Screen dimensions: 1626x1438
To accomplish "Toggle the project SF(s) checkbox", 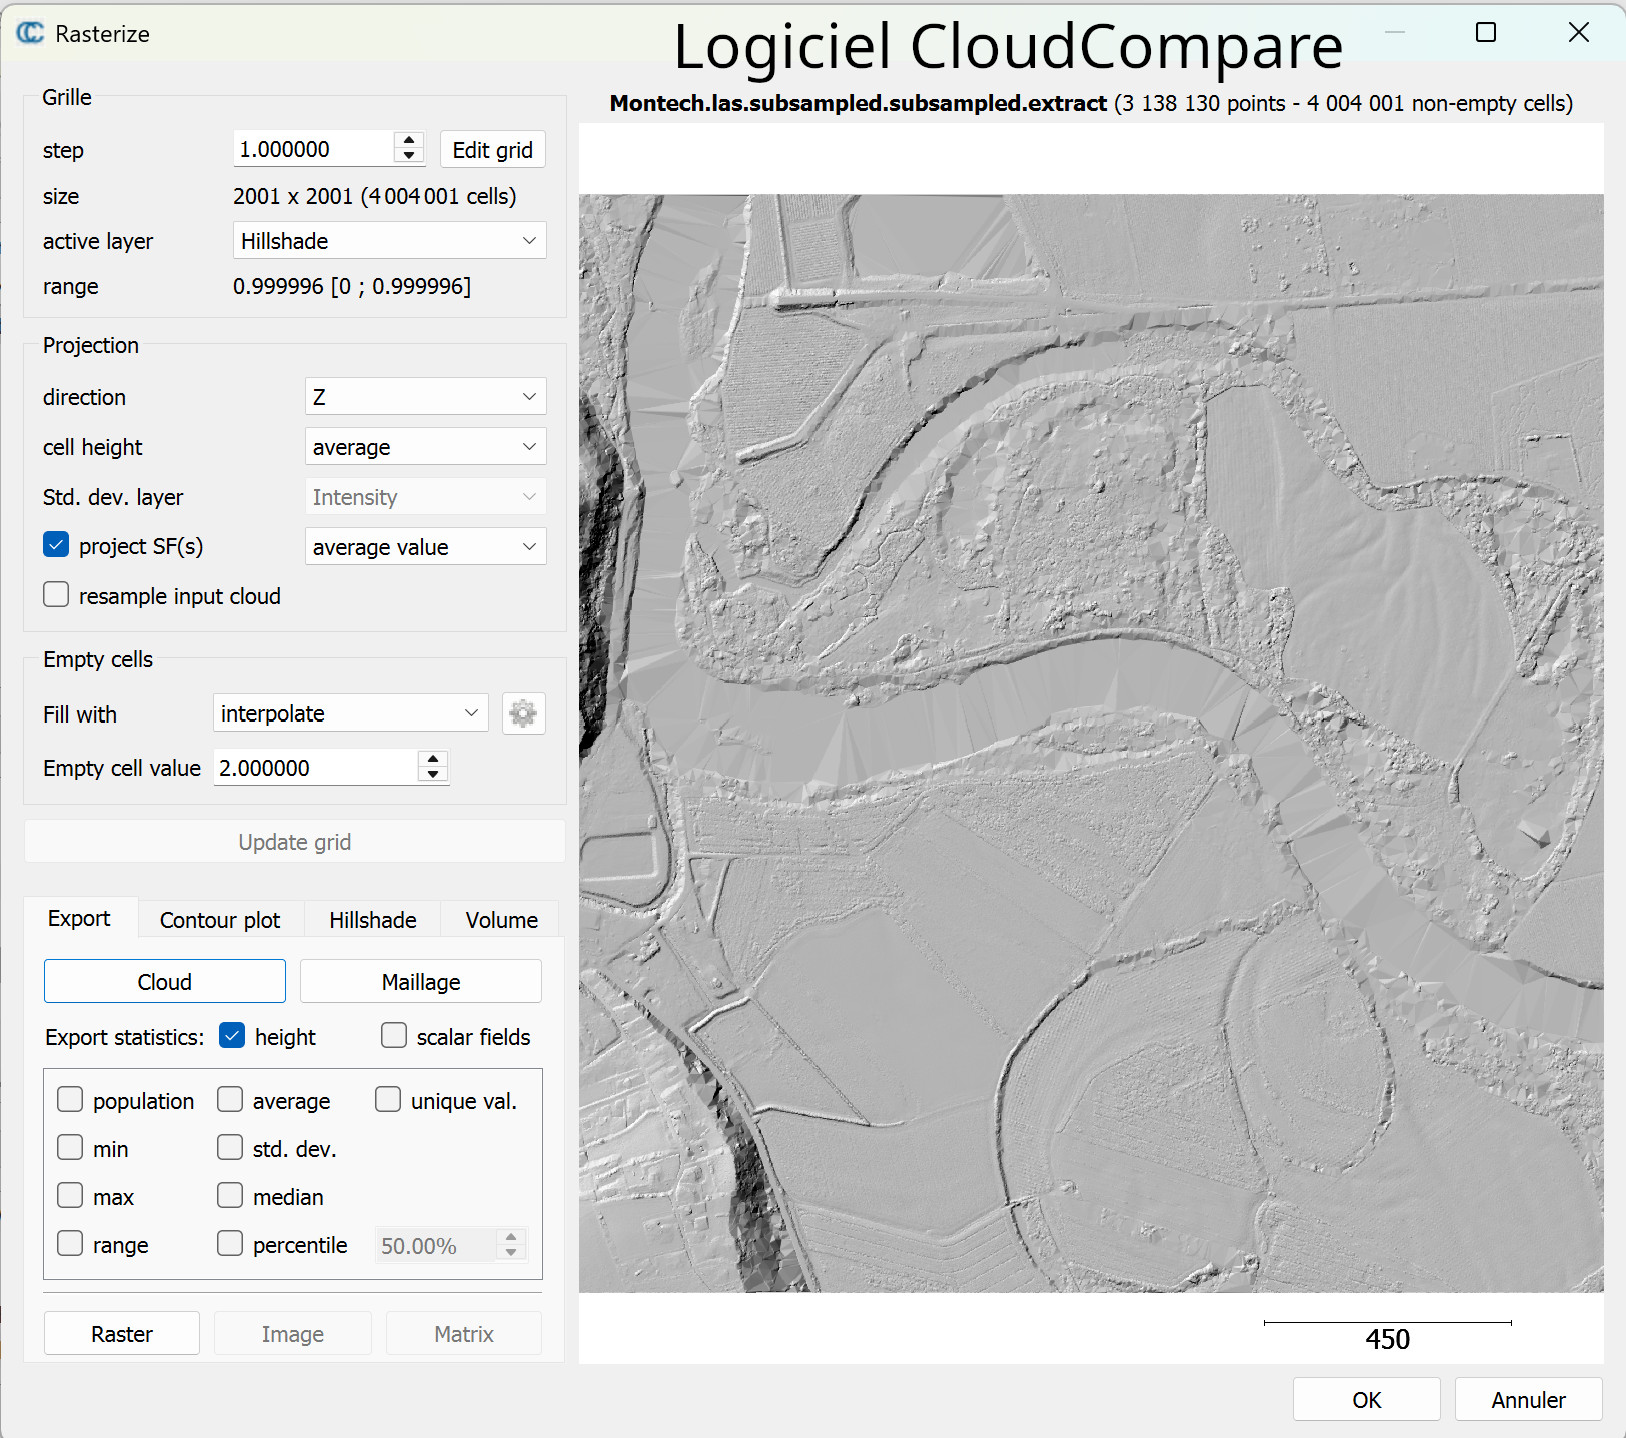I will 56,545.
